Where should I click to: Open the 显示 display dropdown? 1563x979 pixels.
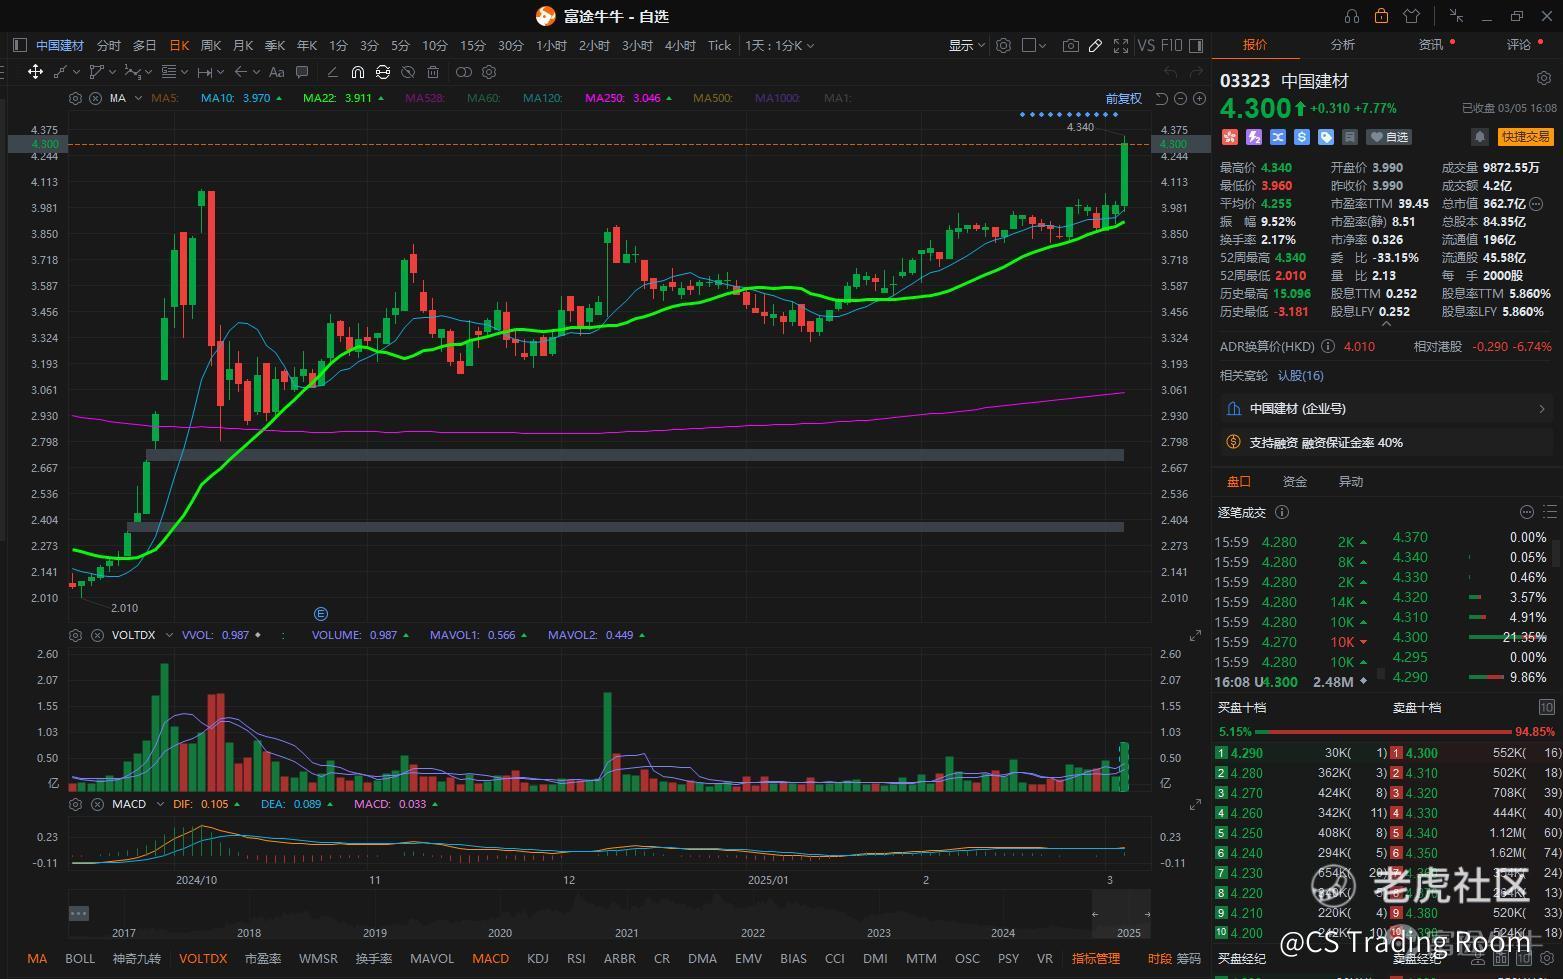pyautogui.click(x=967, y=45)
